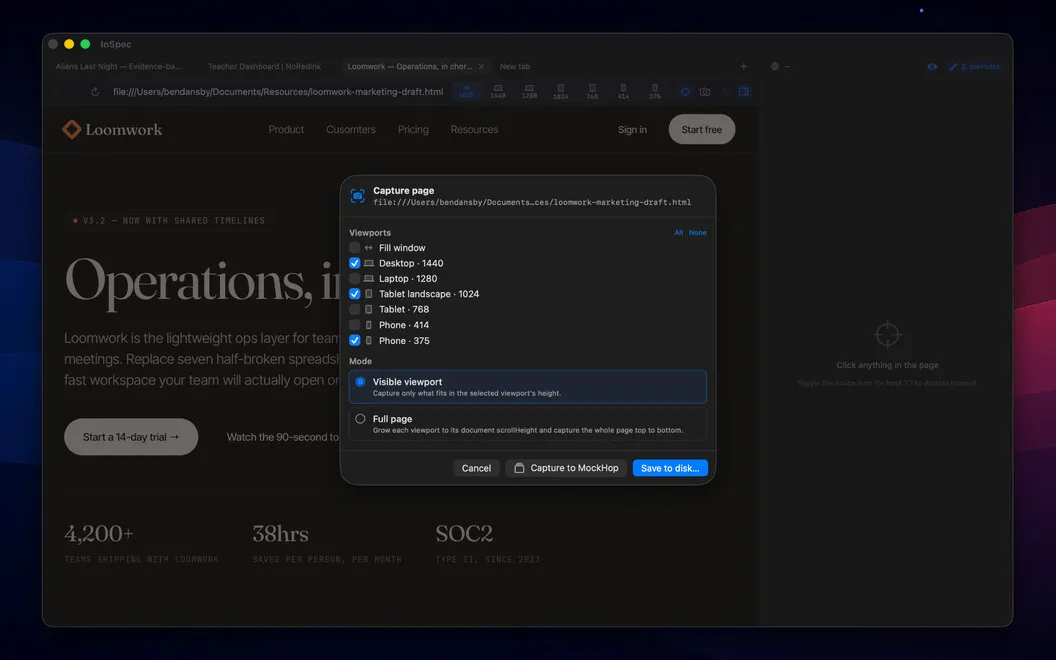Focus the file URL address field
Viewport: 1056px width, 660px height.
pyautogui.click(x=278, y=92)
